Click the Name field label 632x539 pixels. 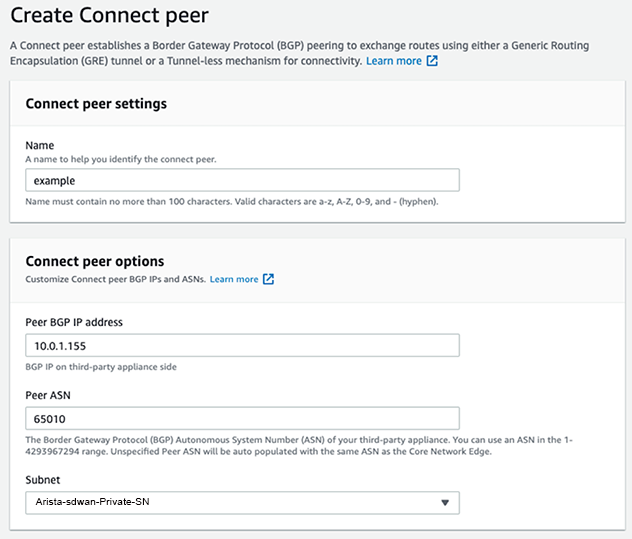39,145
